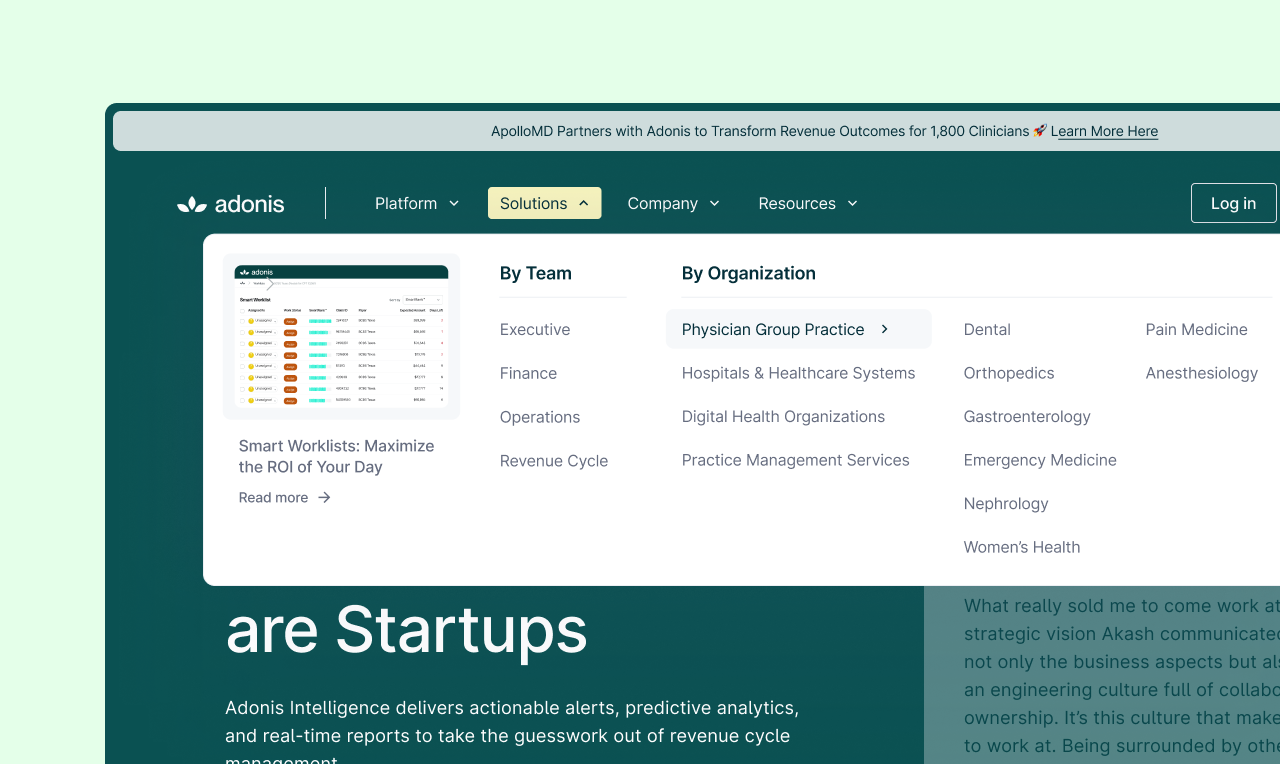1280x764 pixels.
Task: Click the ApolloMD announcement banner text
Action: [760, 131]
